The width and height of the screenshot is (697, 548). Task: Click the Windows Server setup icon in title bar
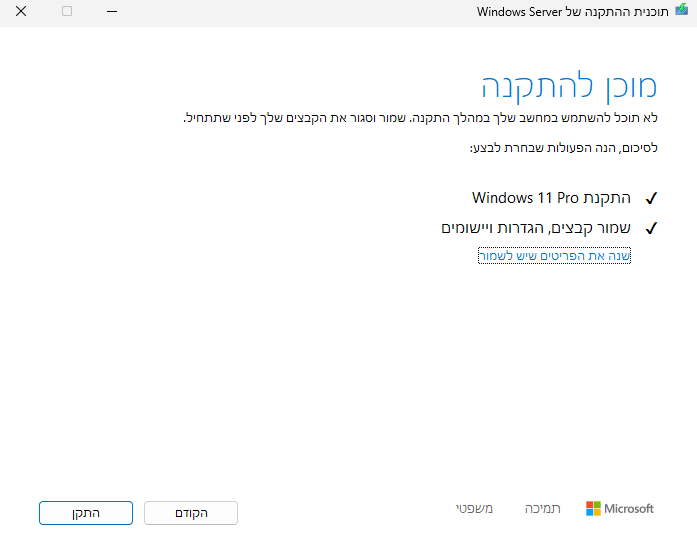682,11
